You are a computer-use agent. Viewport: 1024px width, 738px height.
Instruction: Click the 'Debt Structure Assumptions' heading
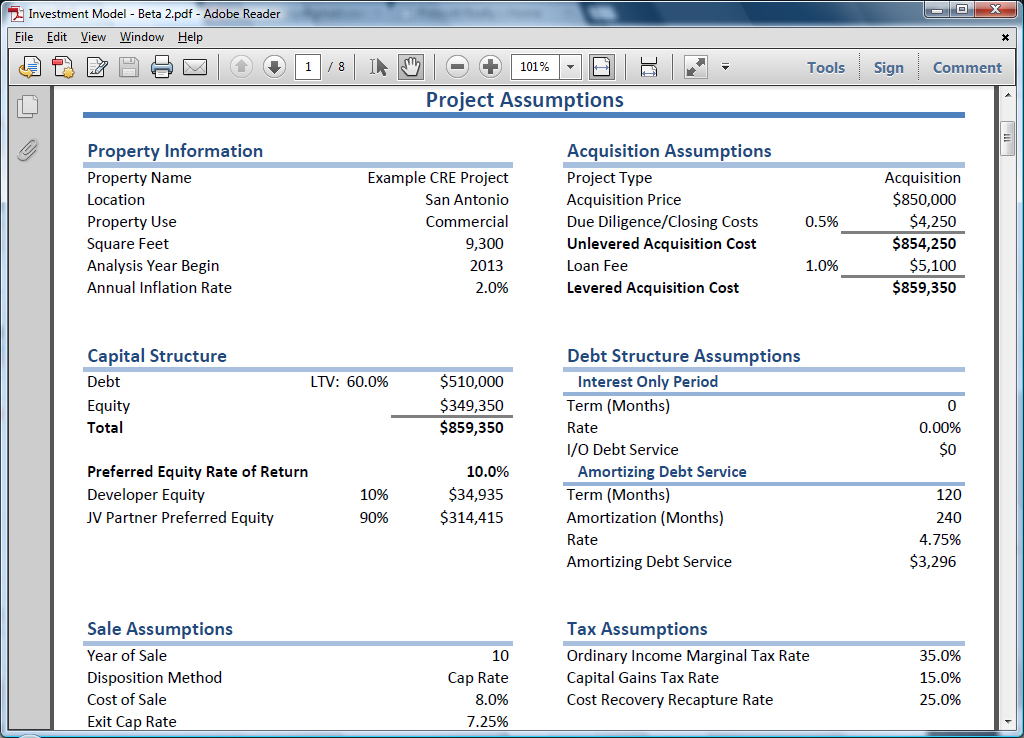point(684,356)
